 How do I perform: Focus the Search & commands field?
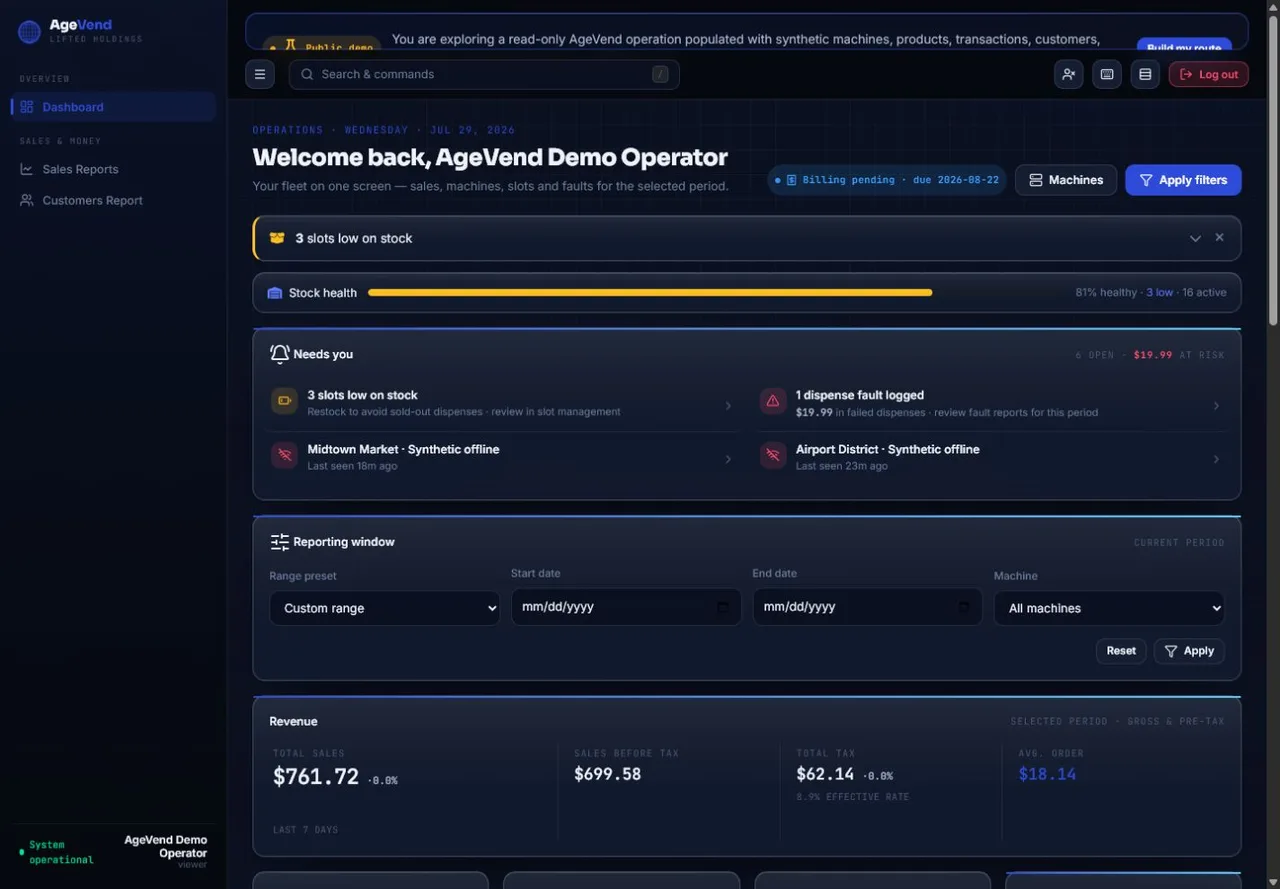point(484,74)
